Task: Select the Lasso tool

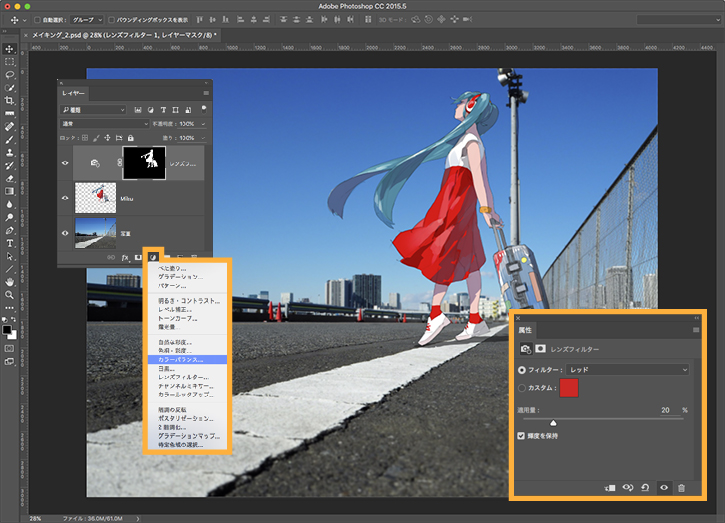Action: [10, 75]
